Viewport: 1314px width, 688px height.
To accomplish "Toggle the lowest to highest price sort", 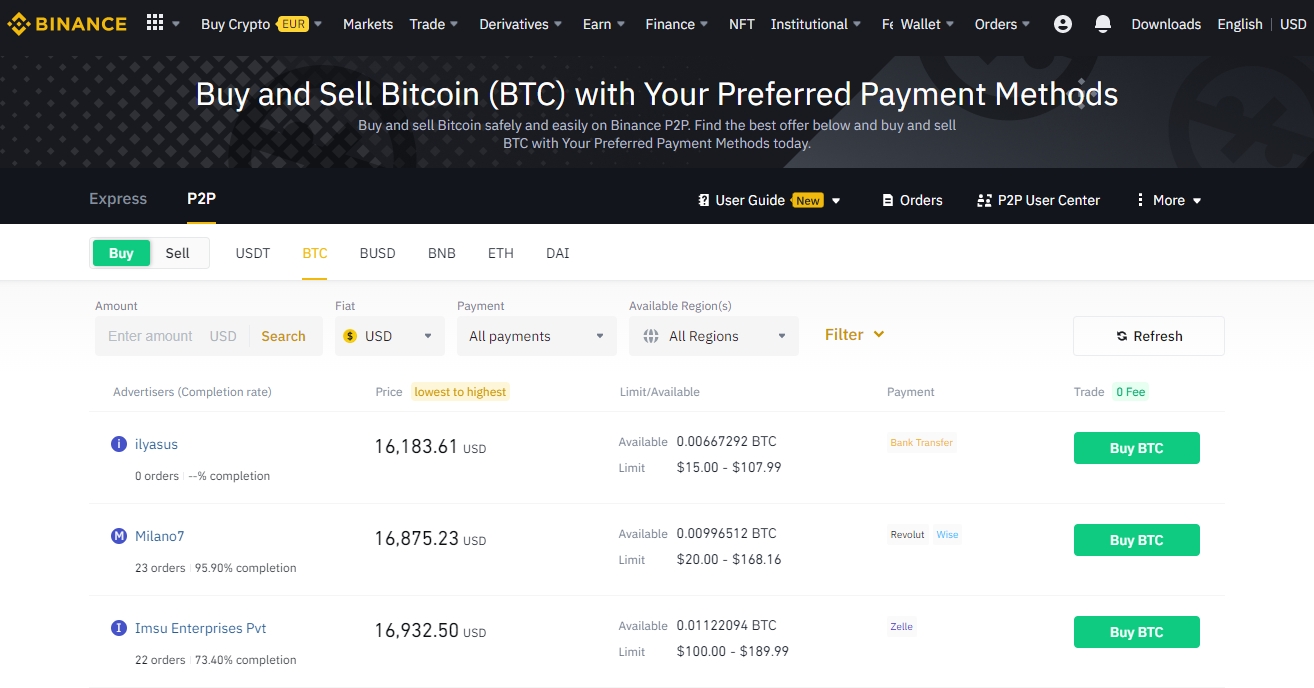I will click(x=461, y=392).
